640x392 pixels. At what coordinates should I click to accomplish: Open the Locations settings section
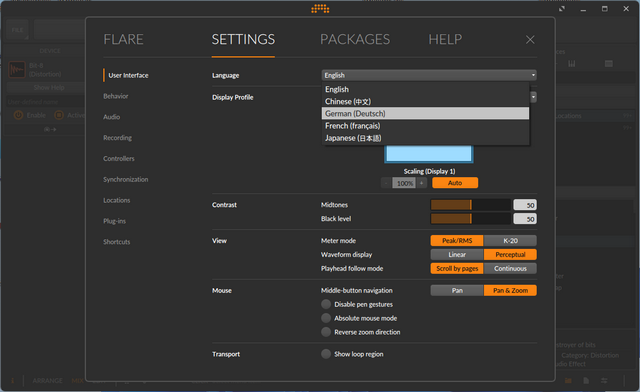[x=116, y=200]
